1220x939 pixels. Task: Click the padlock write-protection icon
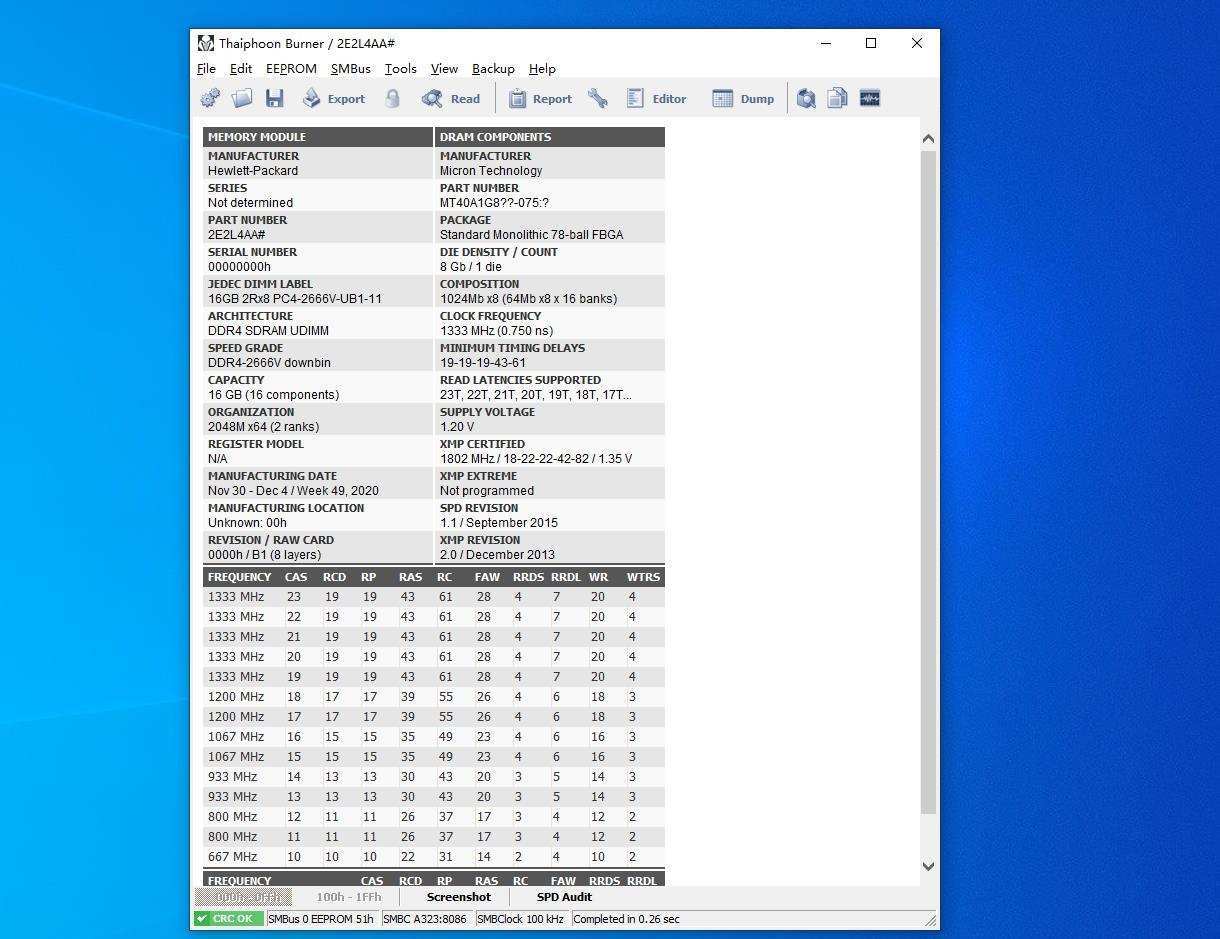[393, 98]
